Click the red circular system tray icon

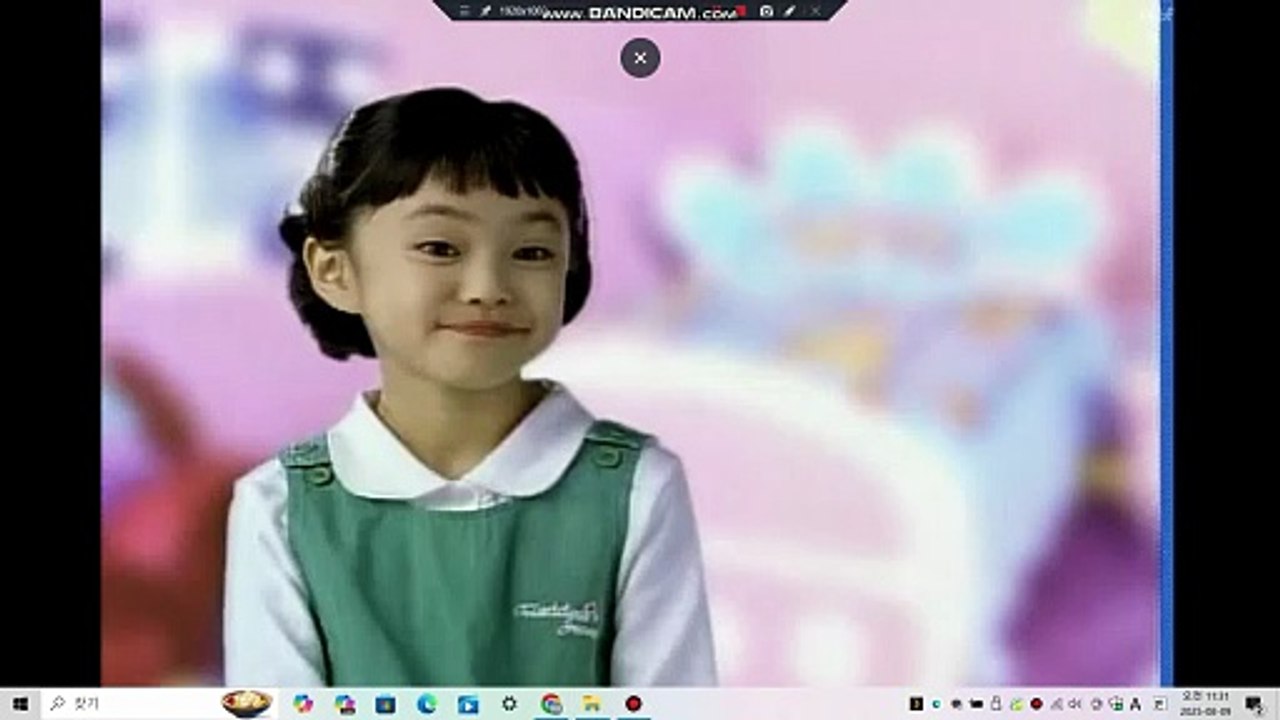(x=1037, y=704)
